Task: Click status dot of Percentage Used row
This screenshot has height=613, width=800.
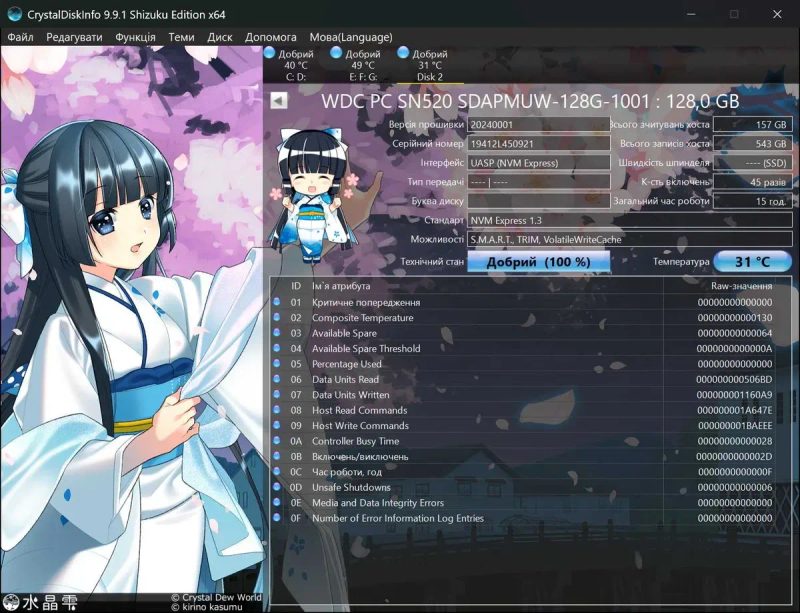Action: 277,363
